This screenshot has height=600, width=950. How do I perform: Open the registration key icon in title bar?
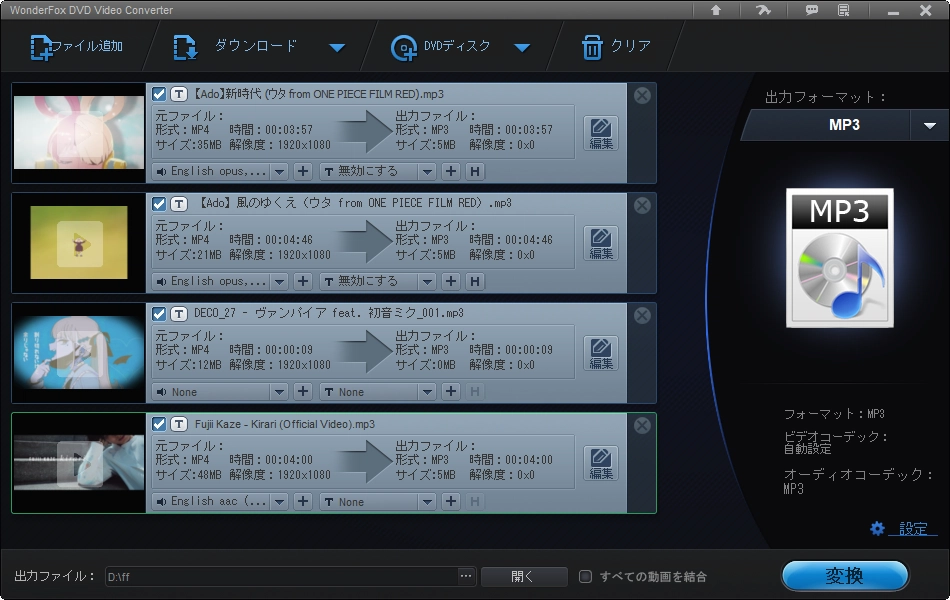click(x=763, y=10)
